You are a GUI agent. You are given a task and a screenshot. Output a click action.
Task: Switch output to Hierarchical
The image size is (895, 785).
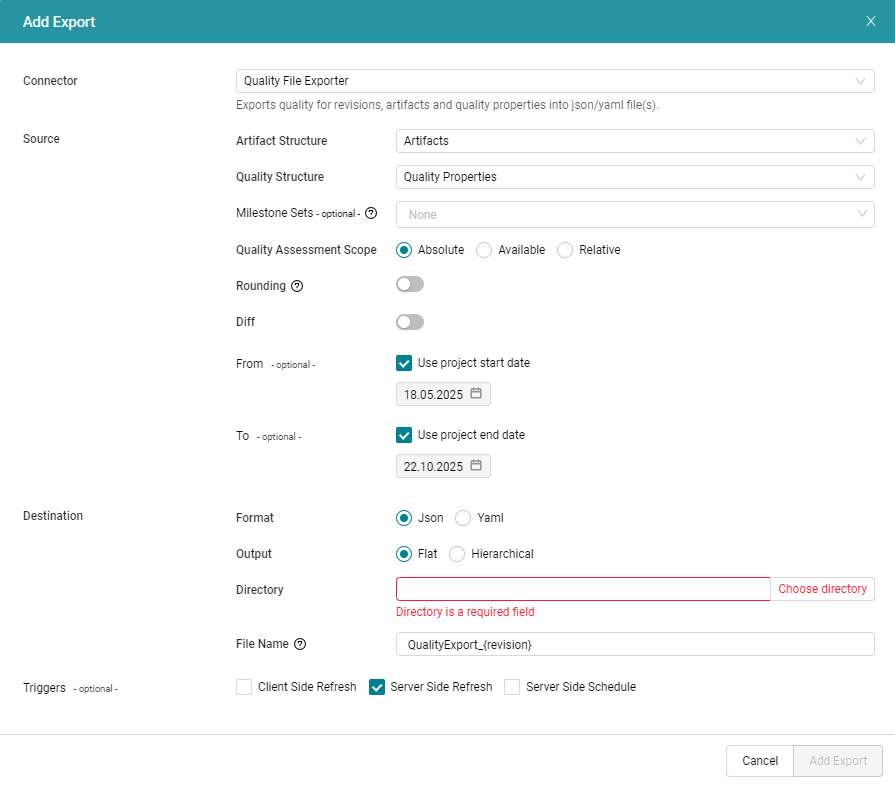[456, 554]
